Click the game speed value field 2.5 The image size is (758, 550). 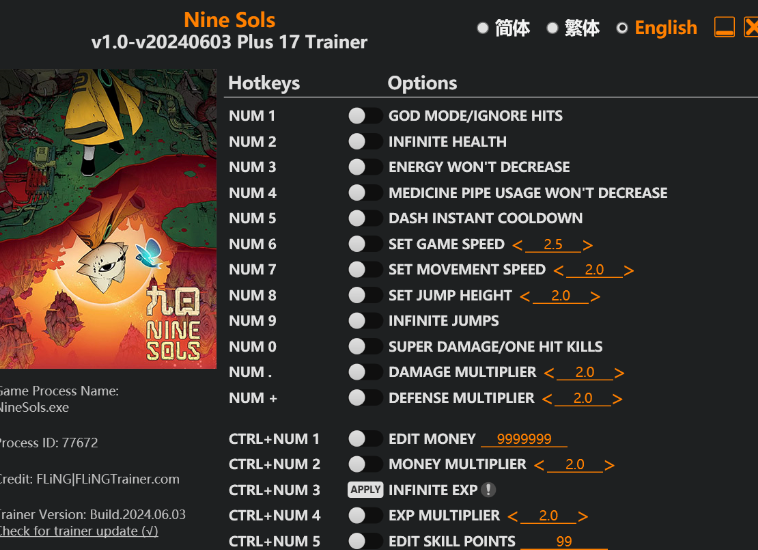(553, 245)
